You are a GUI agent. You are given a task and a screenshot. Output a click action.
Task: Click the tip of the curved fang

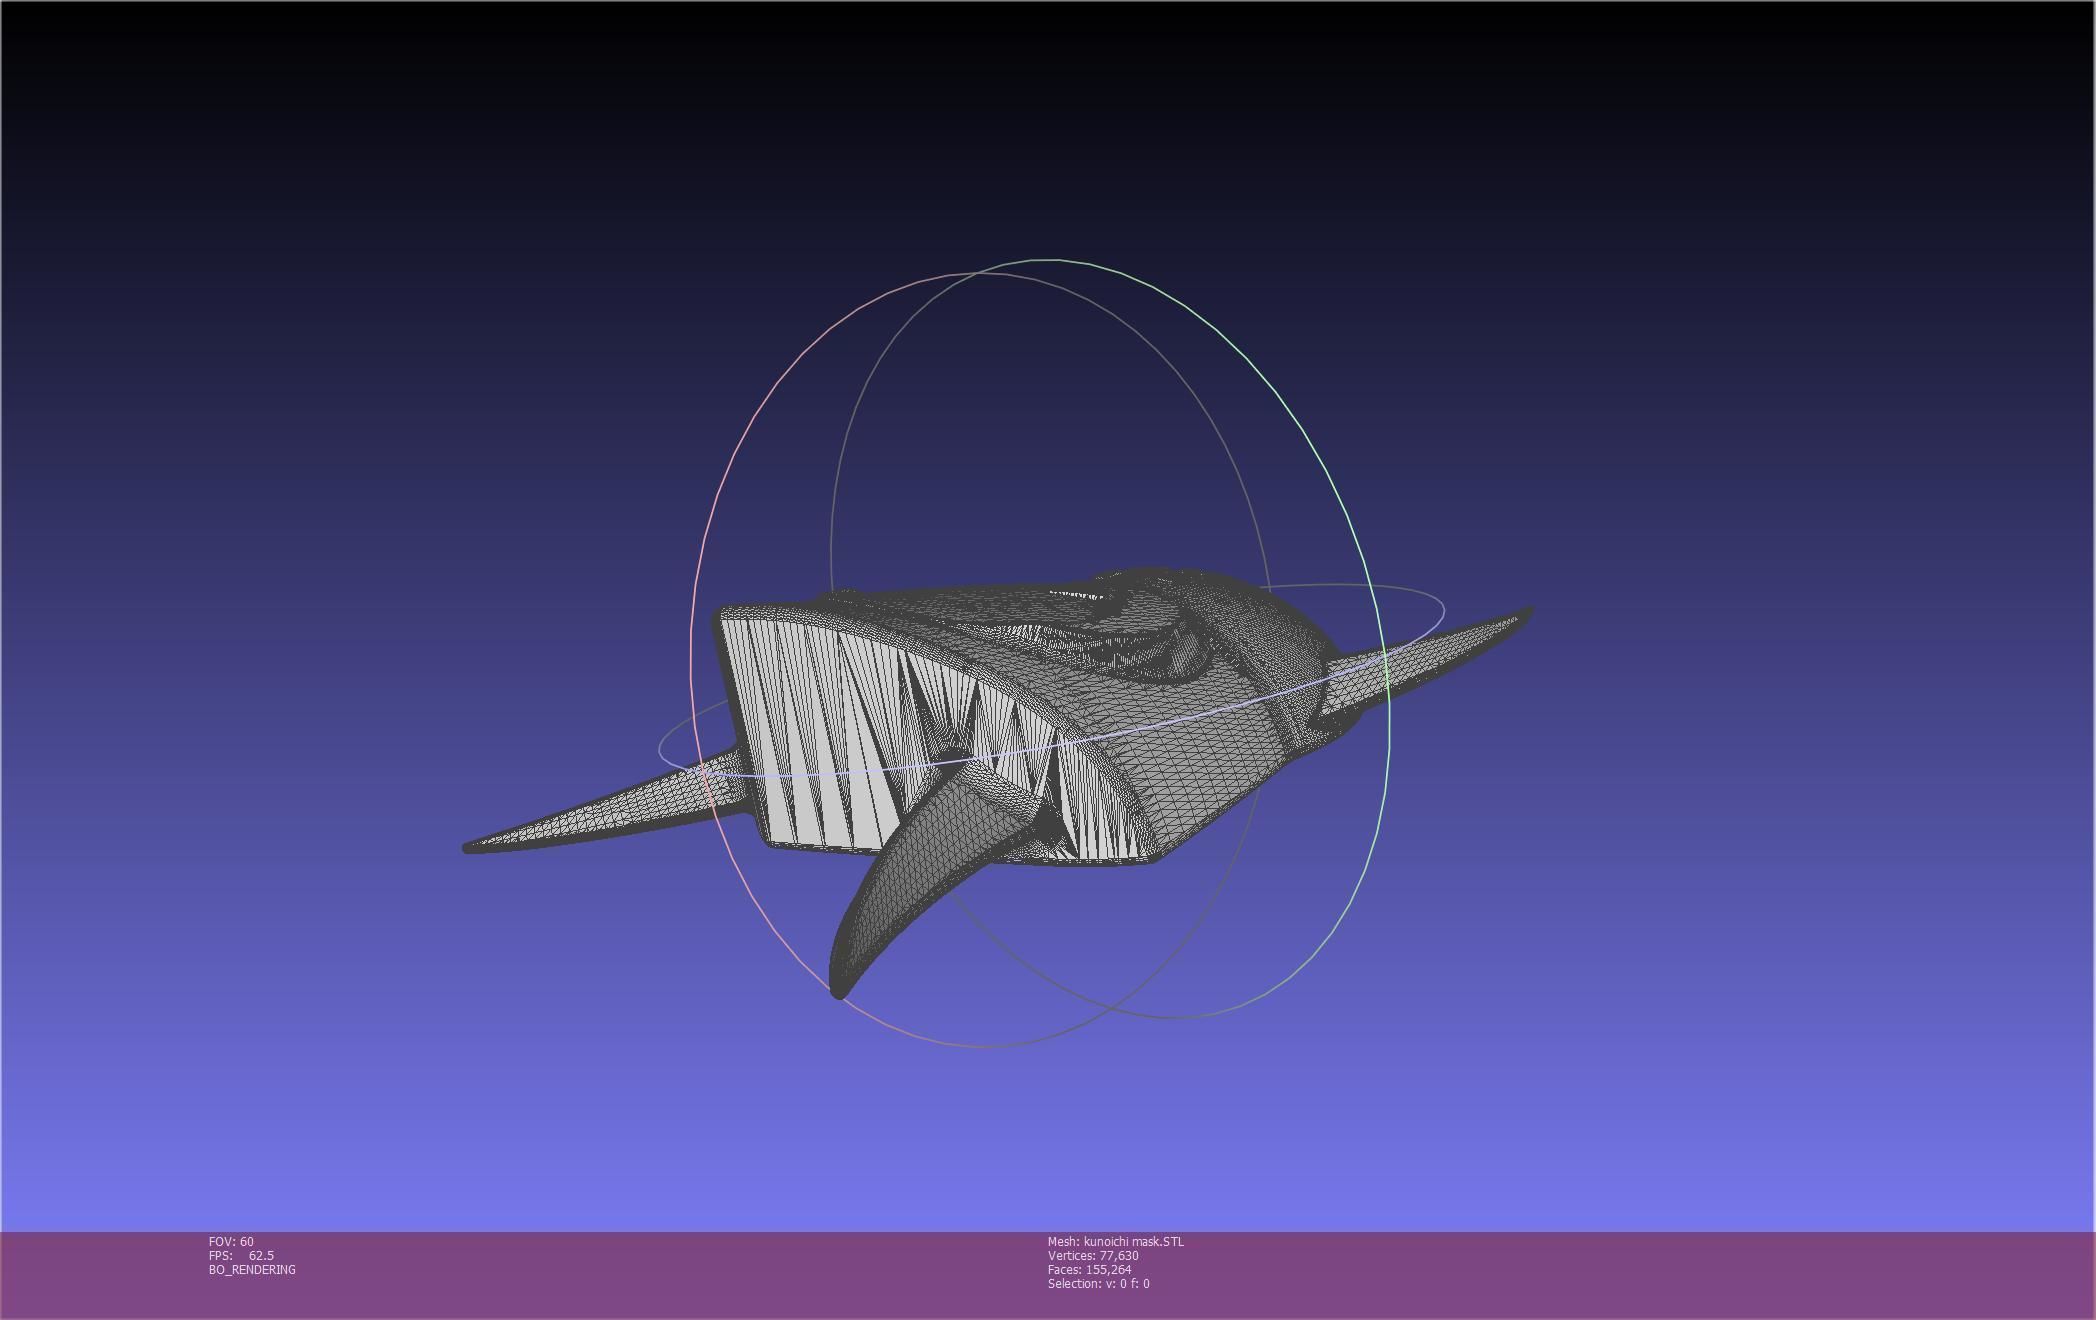tap(838, 991)
